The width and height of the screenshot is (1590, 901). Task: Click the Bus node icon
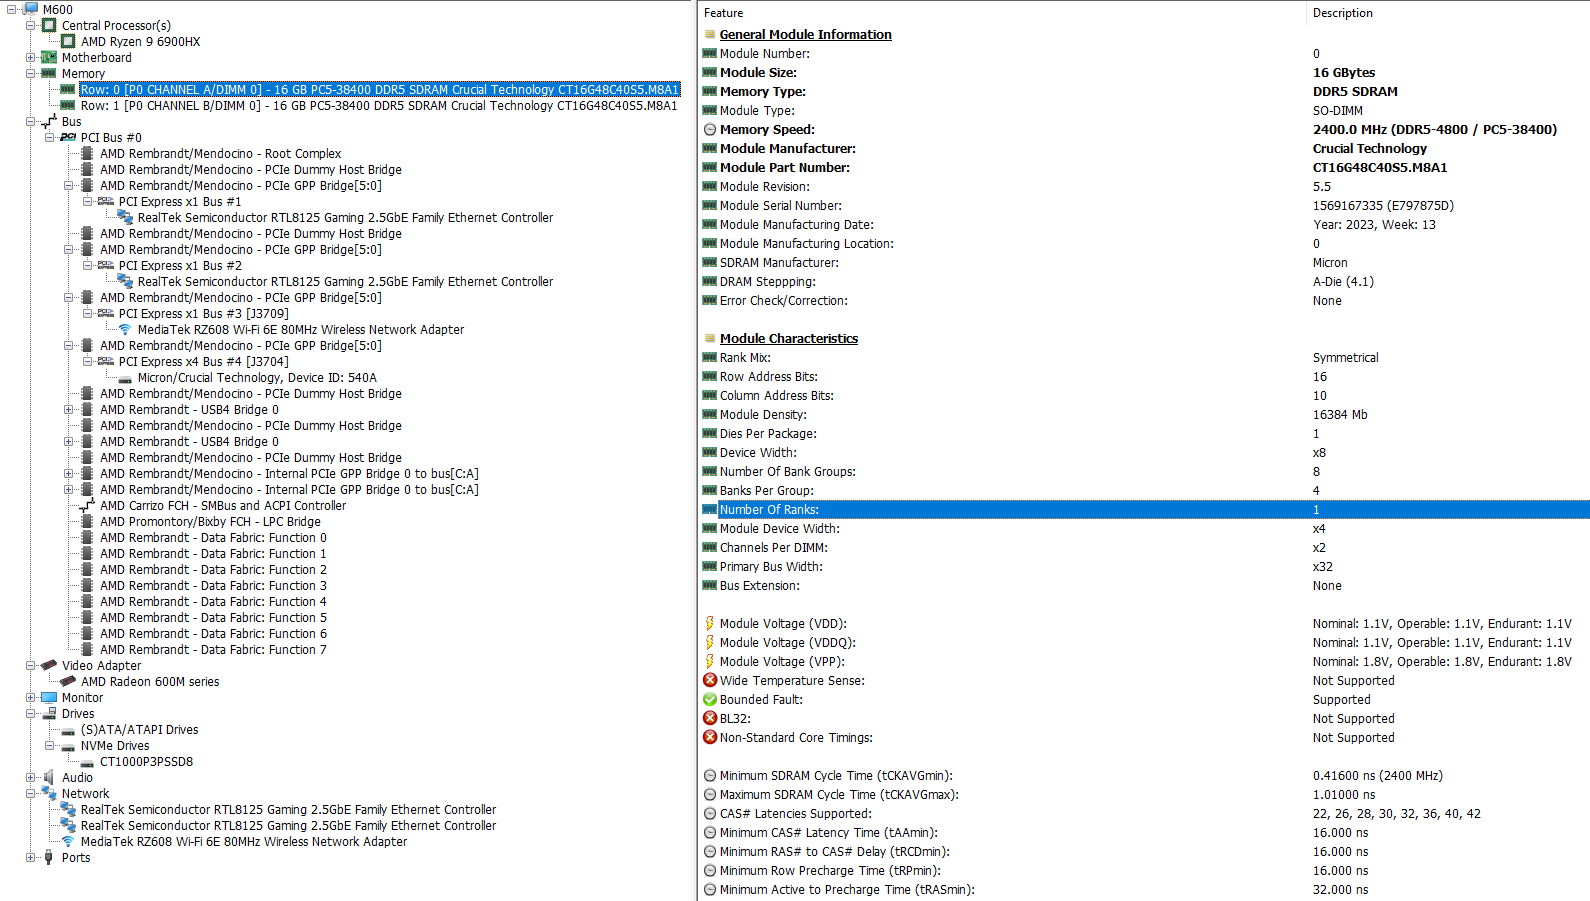(x=49, y=121)
